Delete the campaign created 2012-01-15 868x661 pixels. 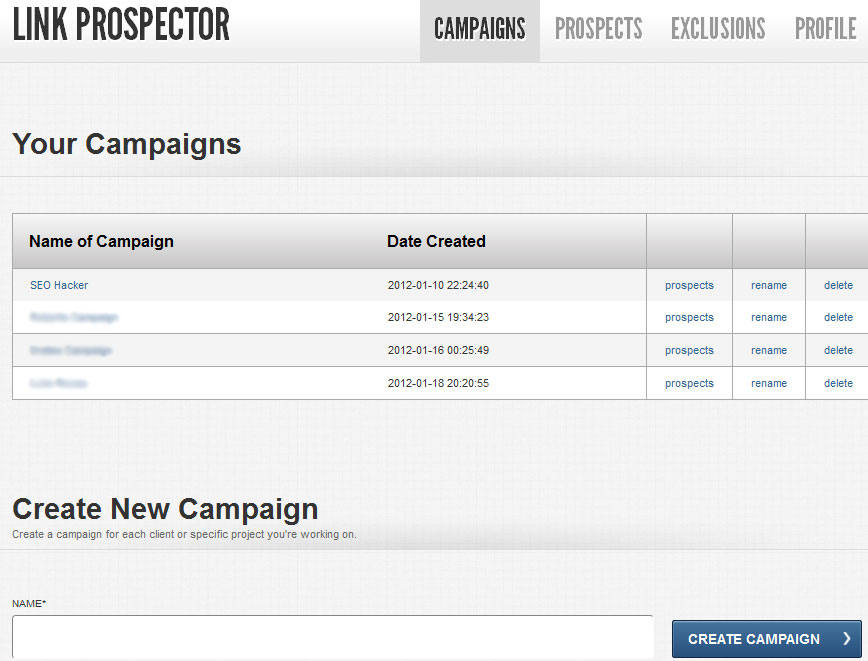(x=838, y=317)
